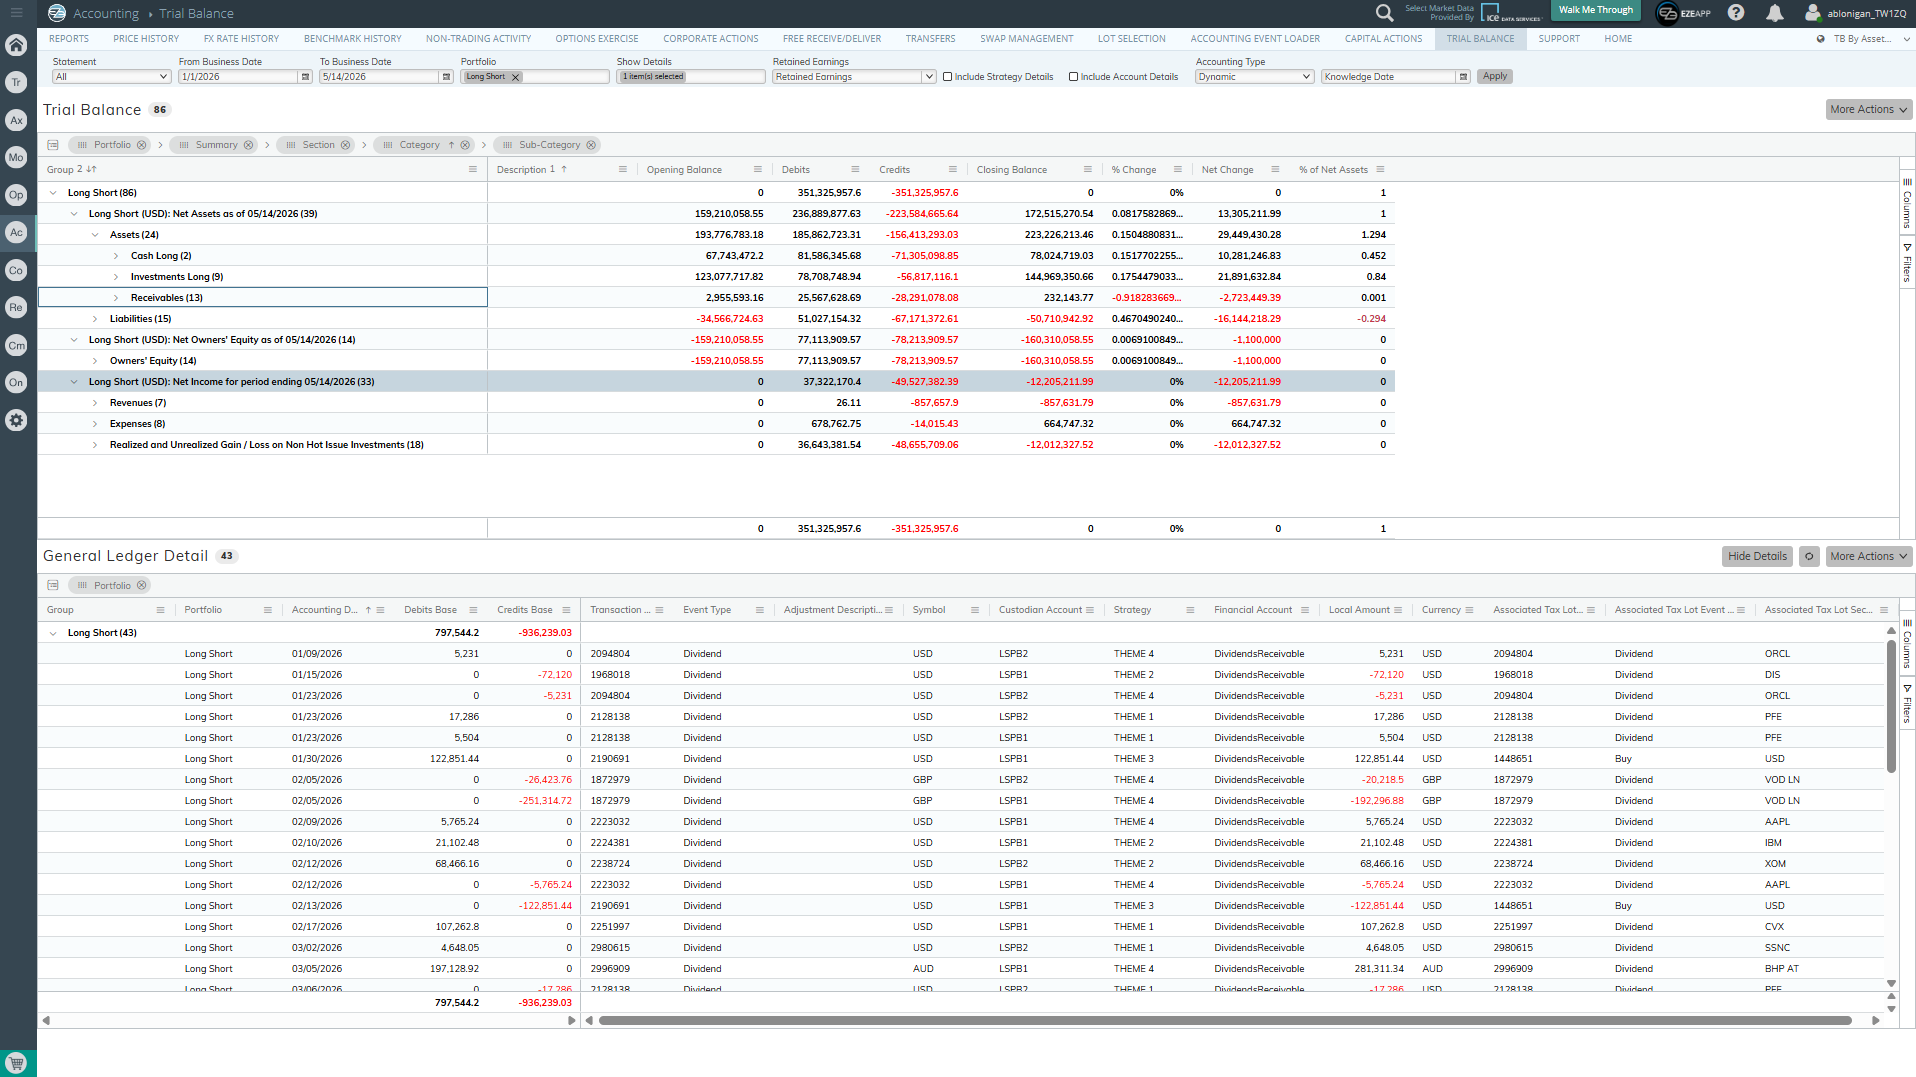Enable Include Account Details checkbox

click(x=1073, y=77)
